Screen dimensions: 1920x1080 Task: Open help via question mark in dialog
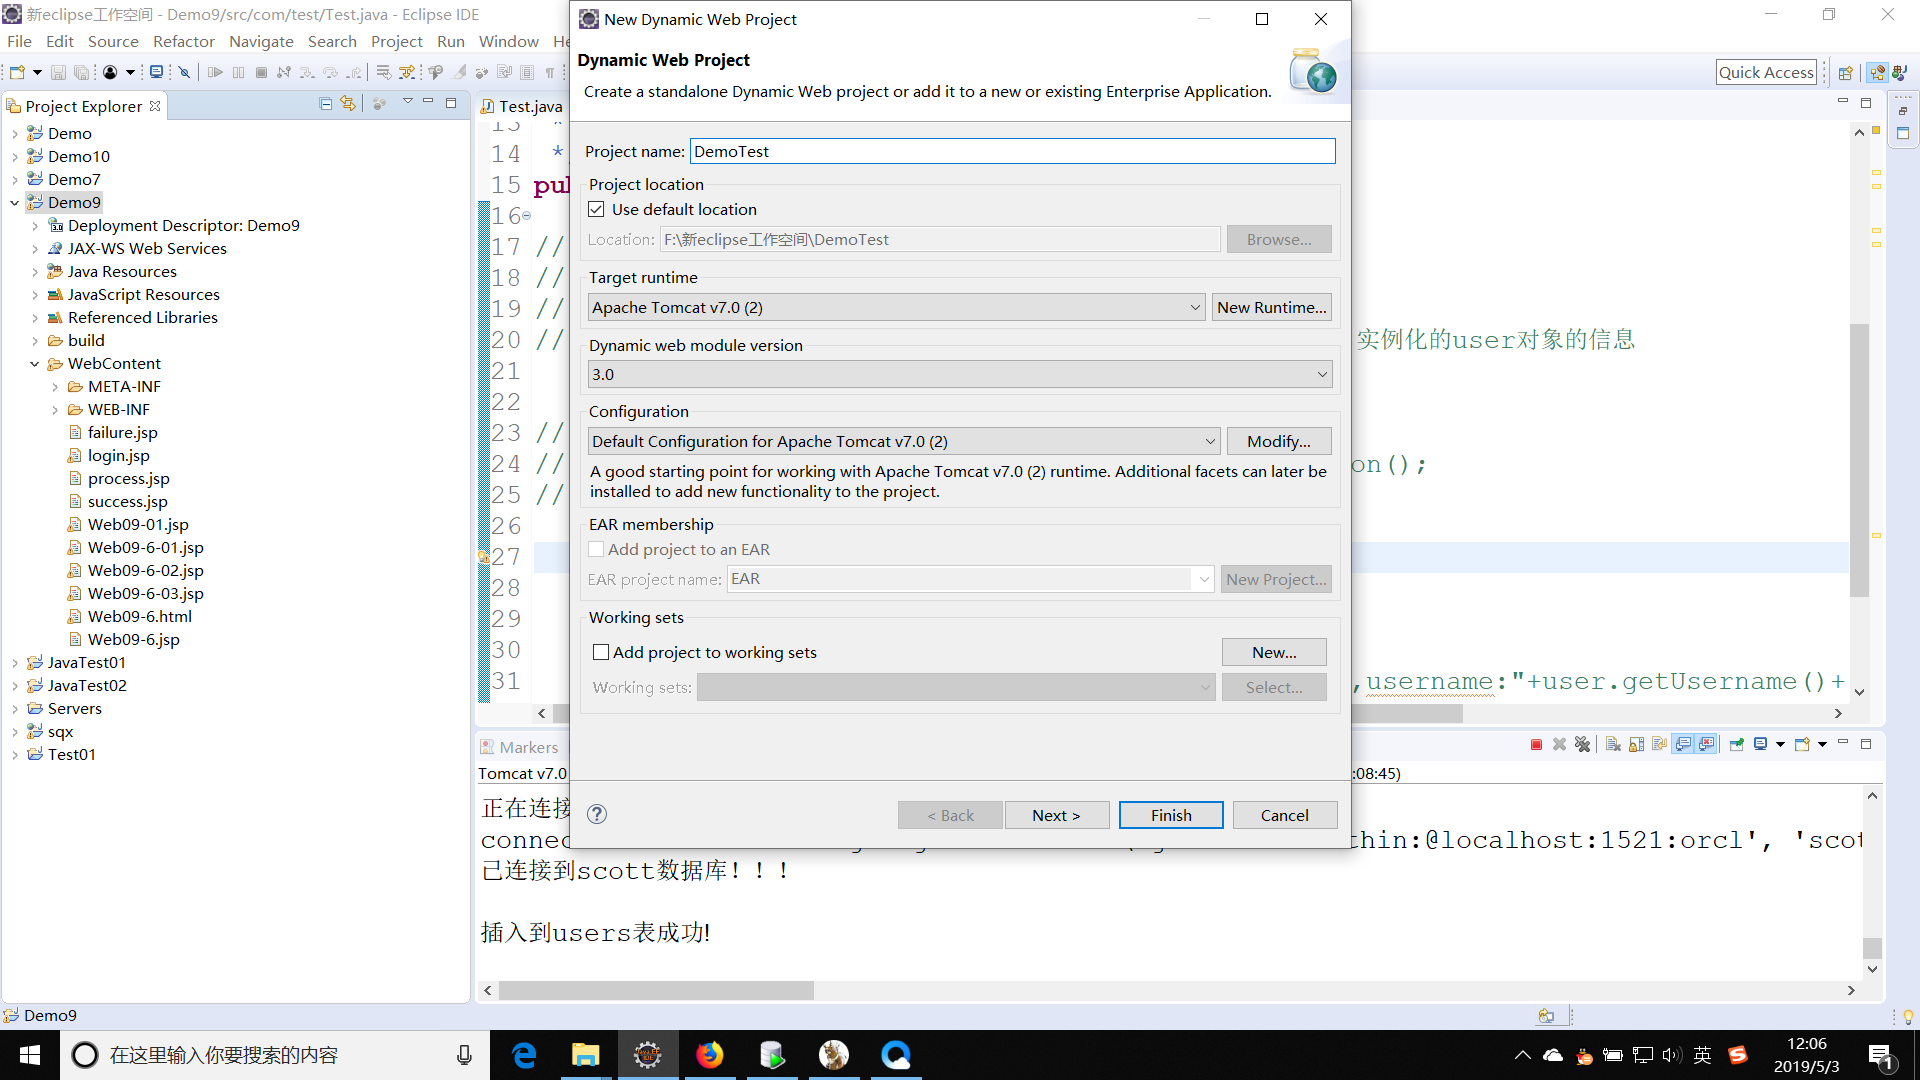point(597,814)
